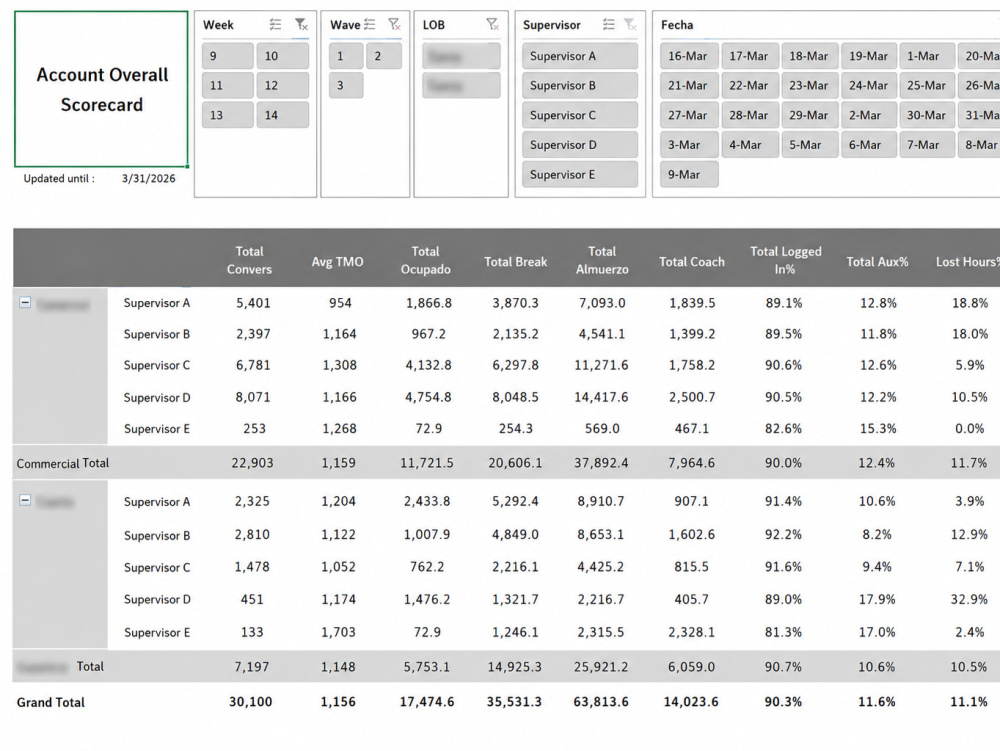The image size is (1000, 751).
Task: Click the Total Convers column header
Action: [x=249, y=260]
